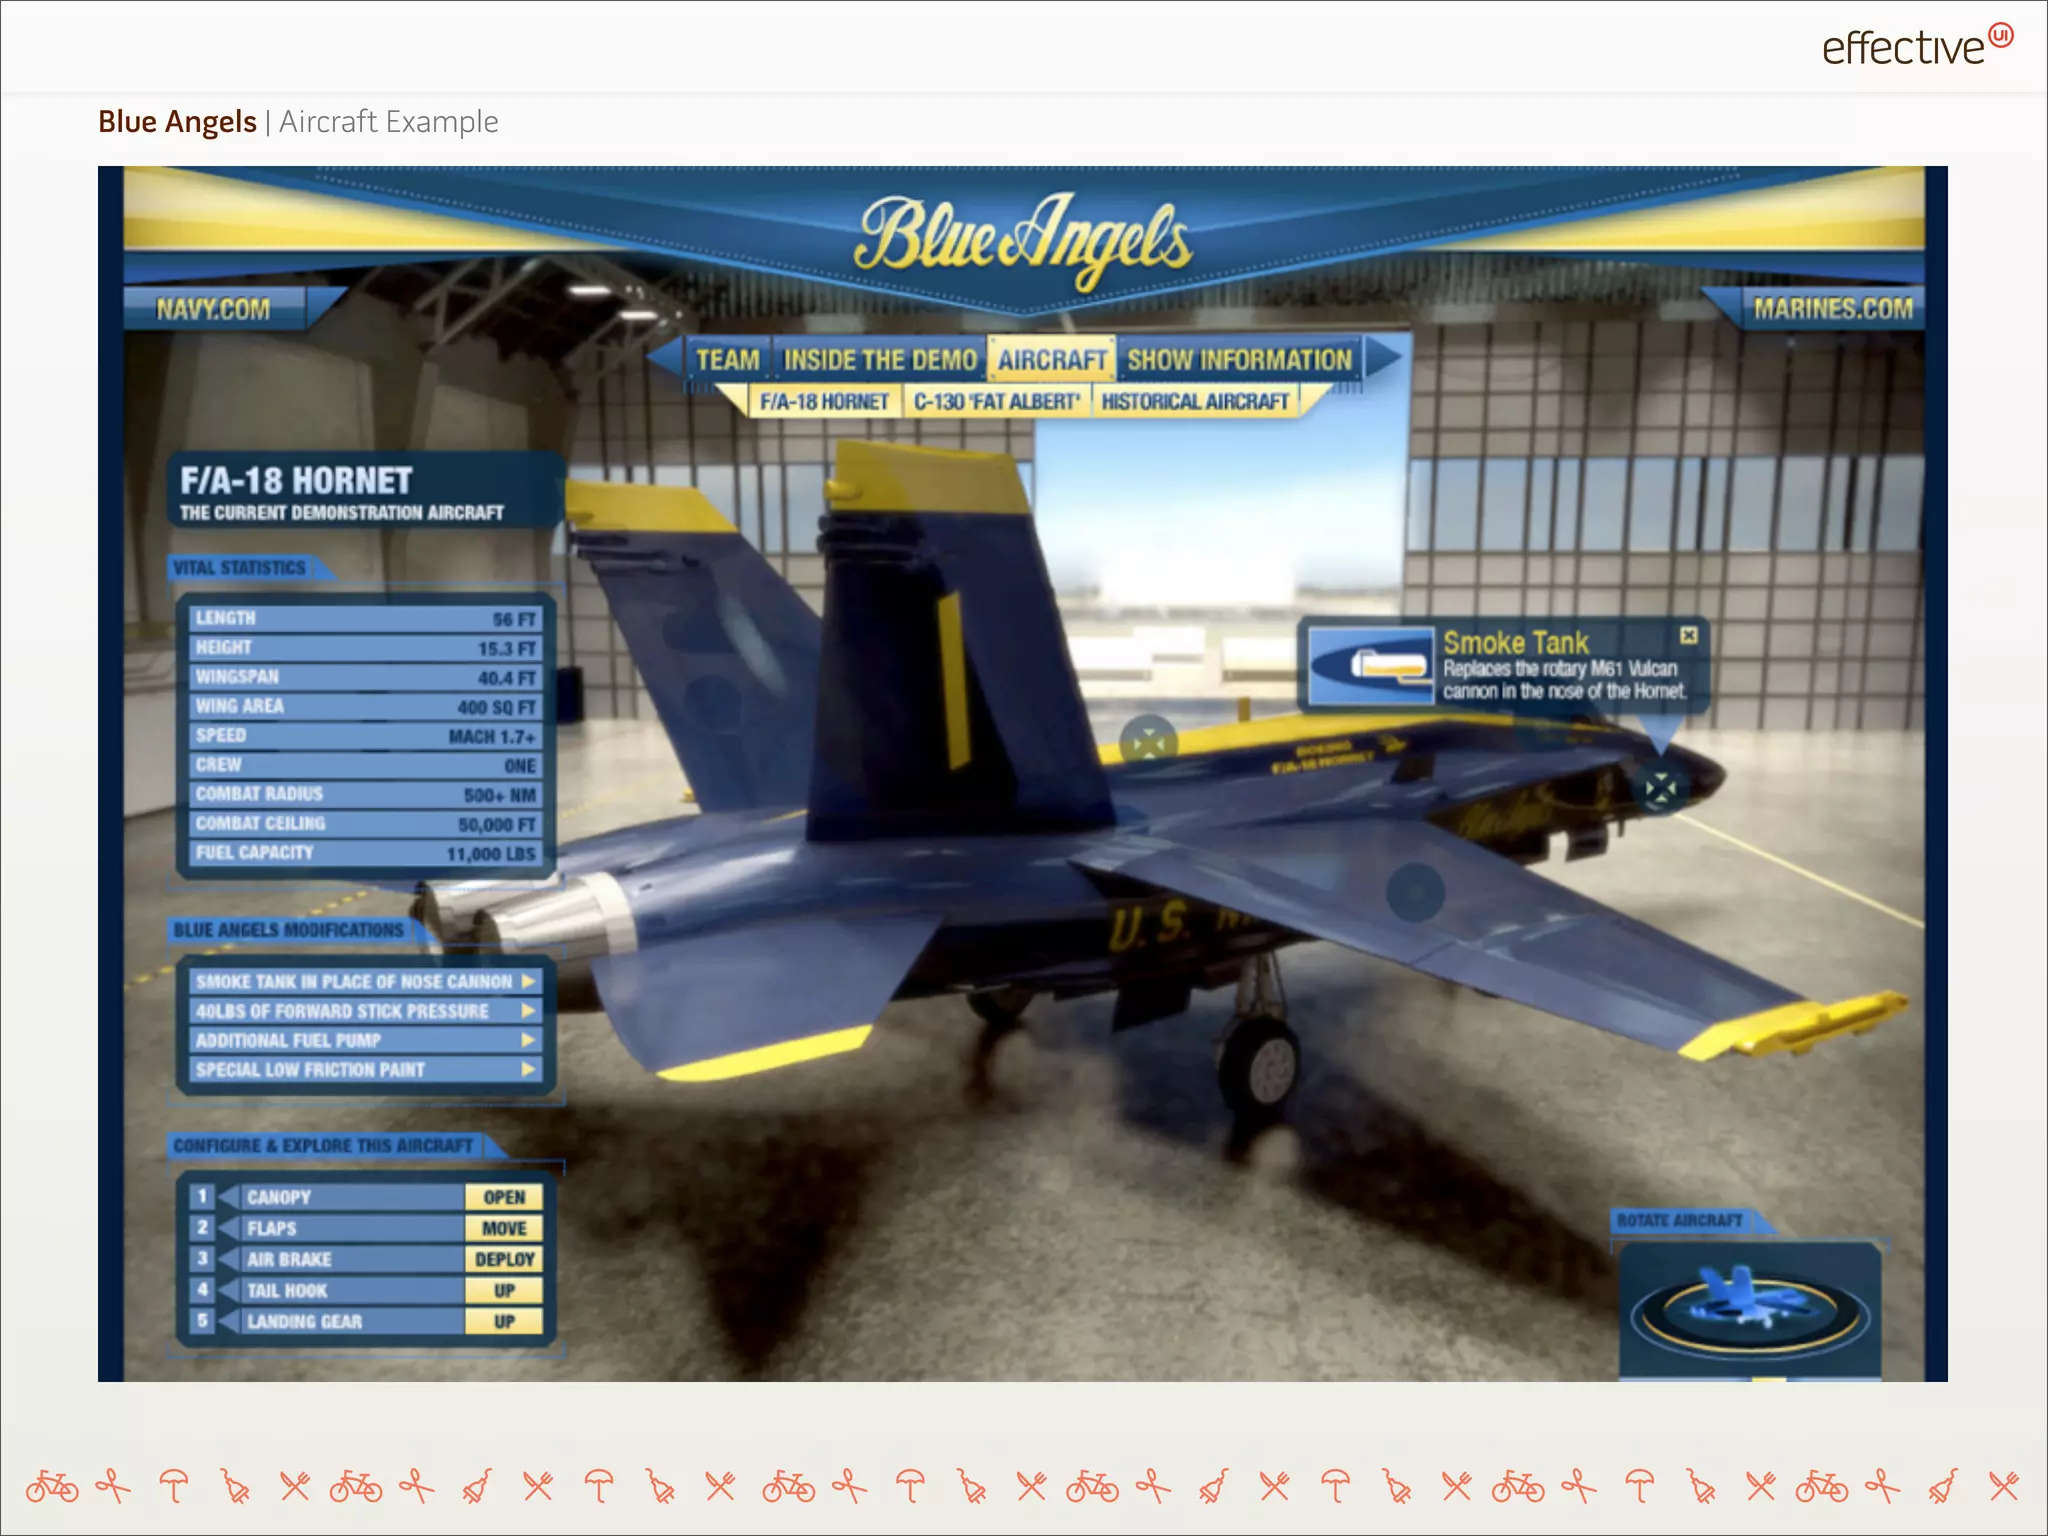Open the NAVY.COM link
The width and height of the screenshot is (2048, 1536).
pyautogui.click(x=213, y=309)
